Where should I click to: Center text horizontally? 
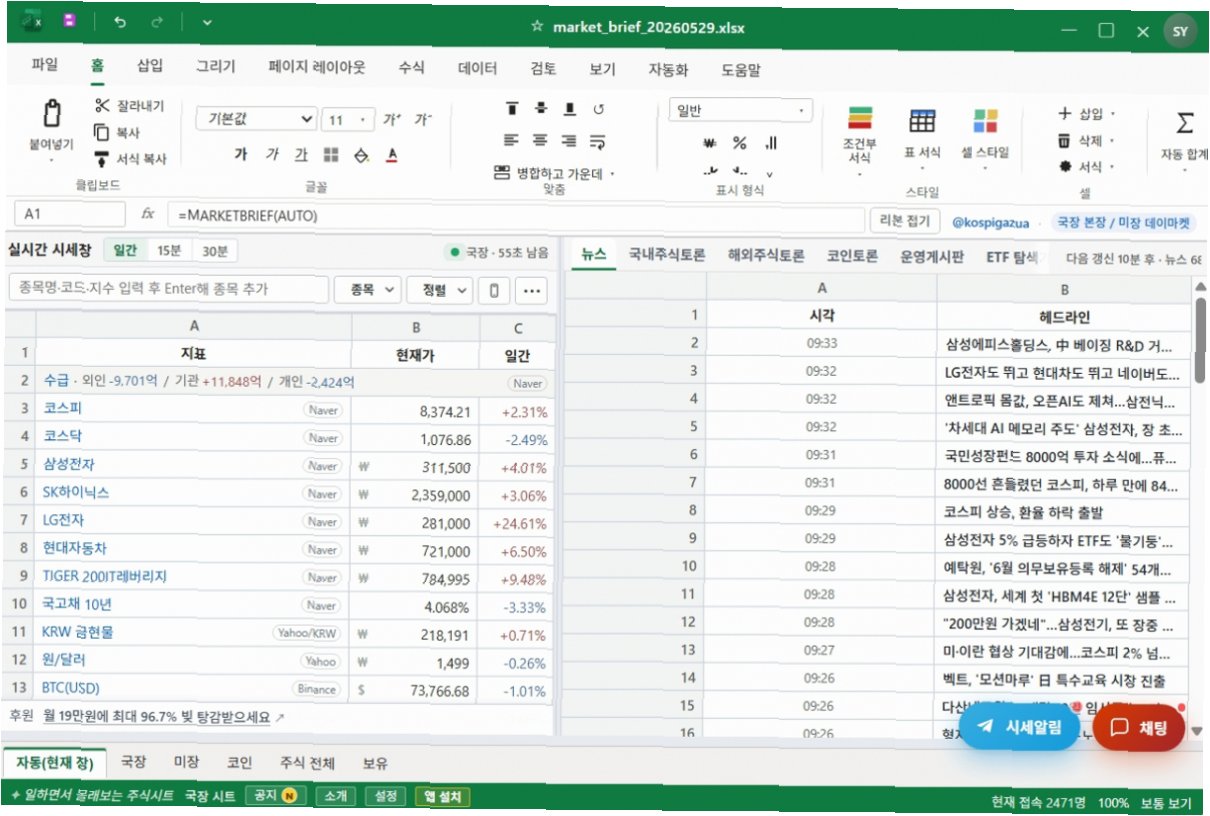click(541, 140)
